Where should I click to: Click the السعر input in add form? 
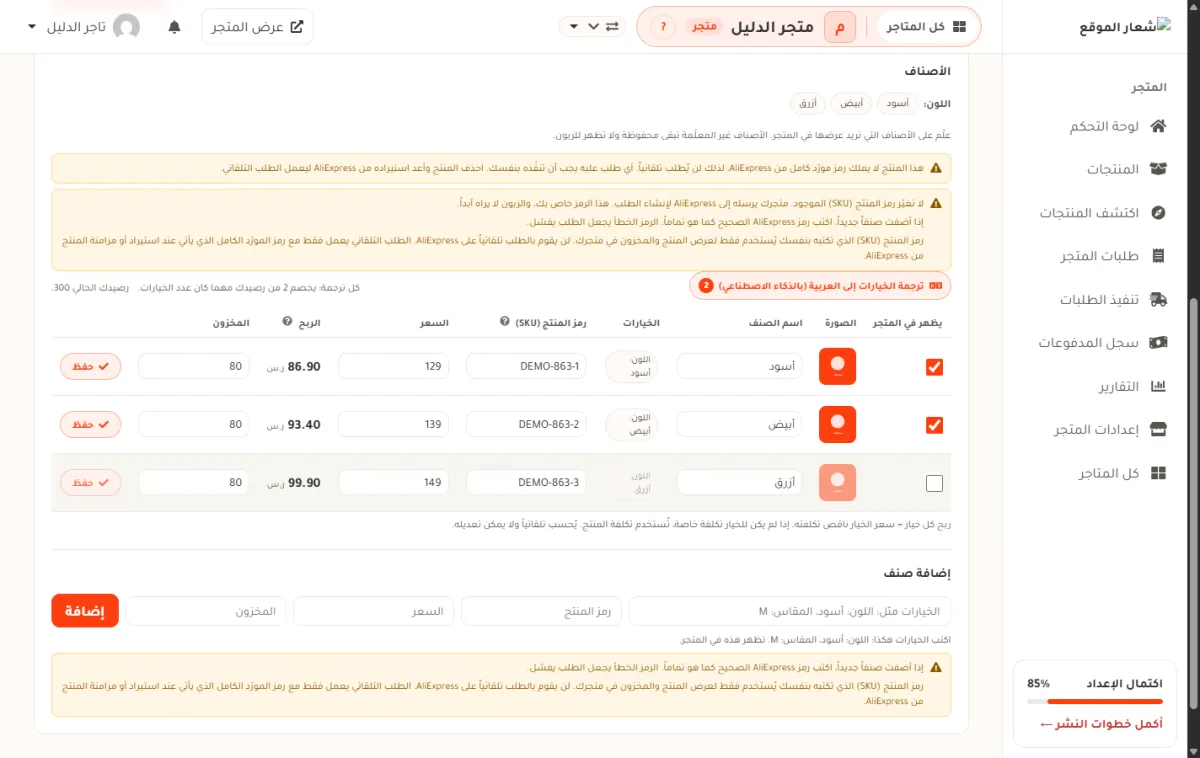click(374, 611)
